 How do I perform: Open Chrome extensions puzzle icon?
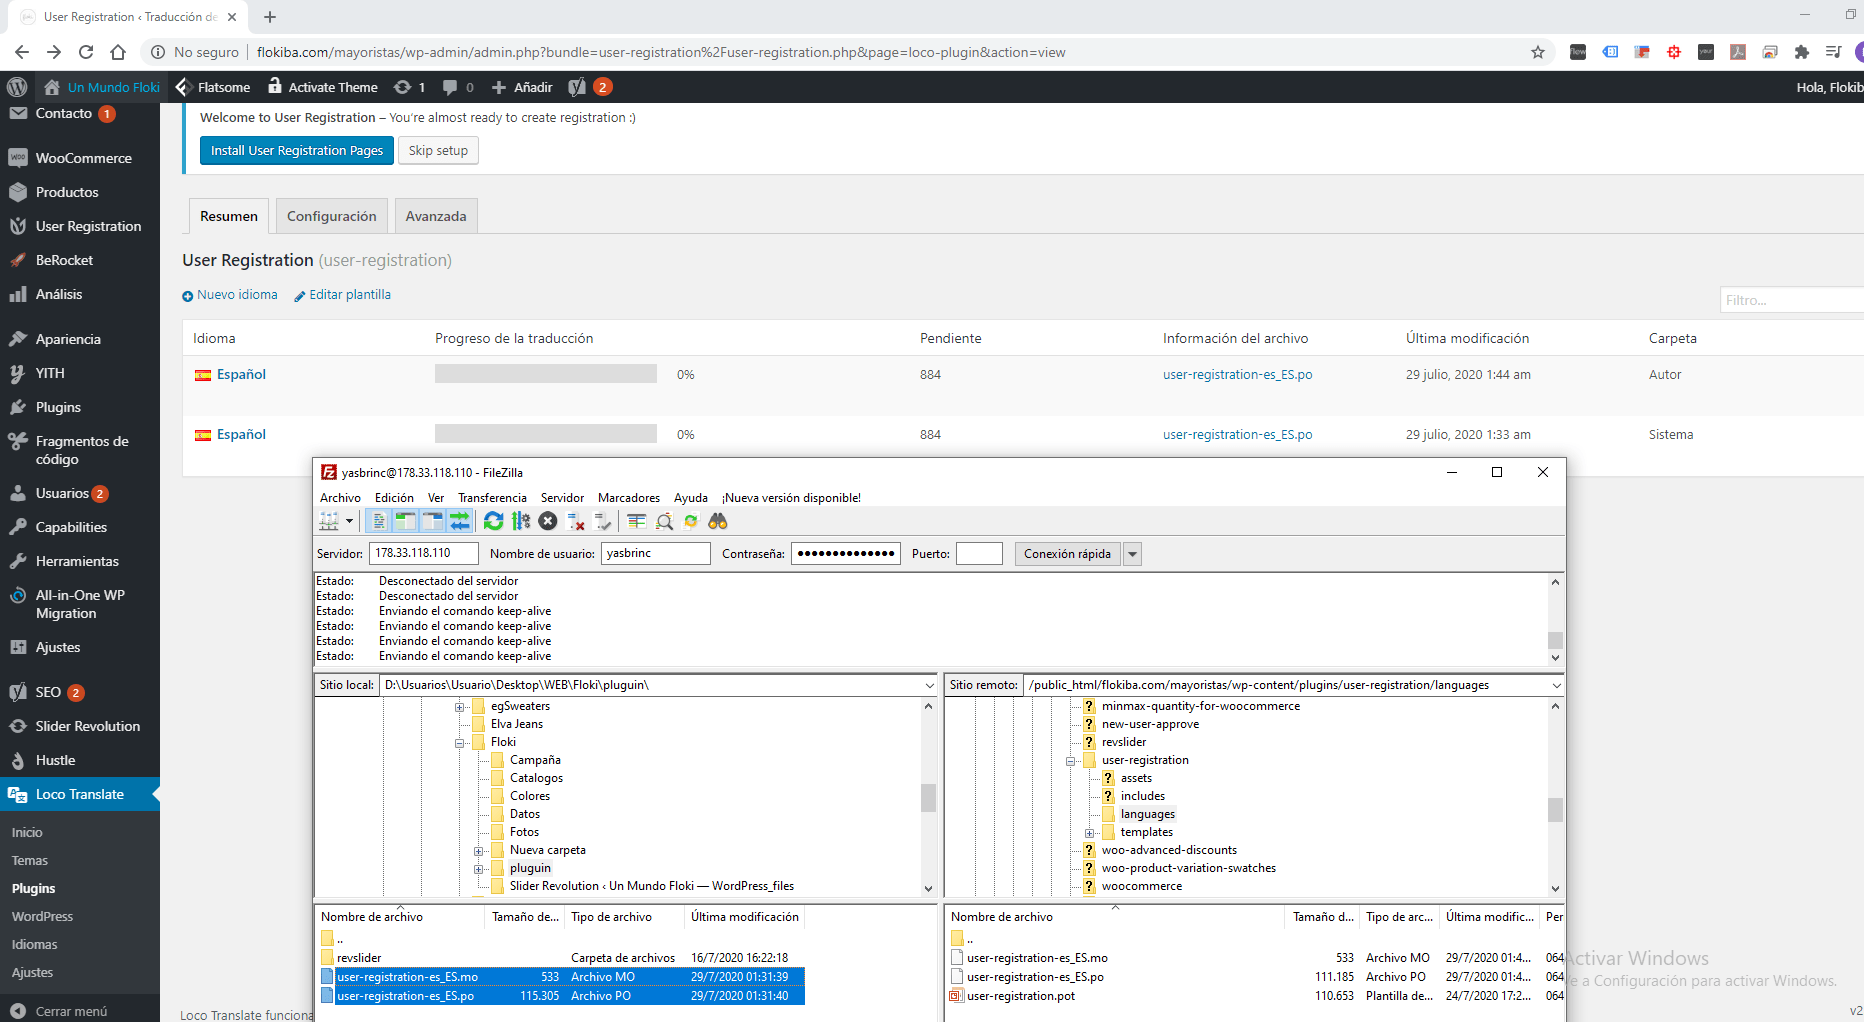coord(1802,52)
